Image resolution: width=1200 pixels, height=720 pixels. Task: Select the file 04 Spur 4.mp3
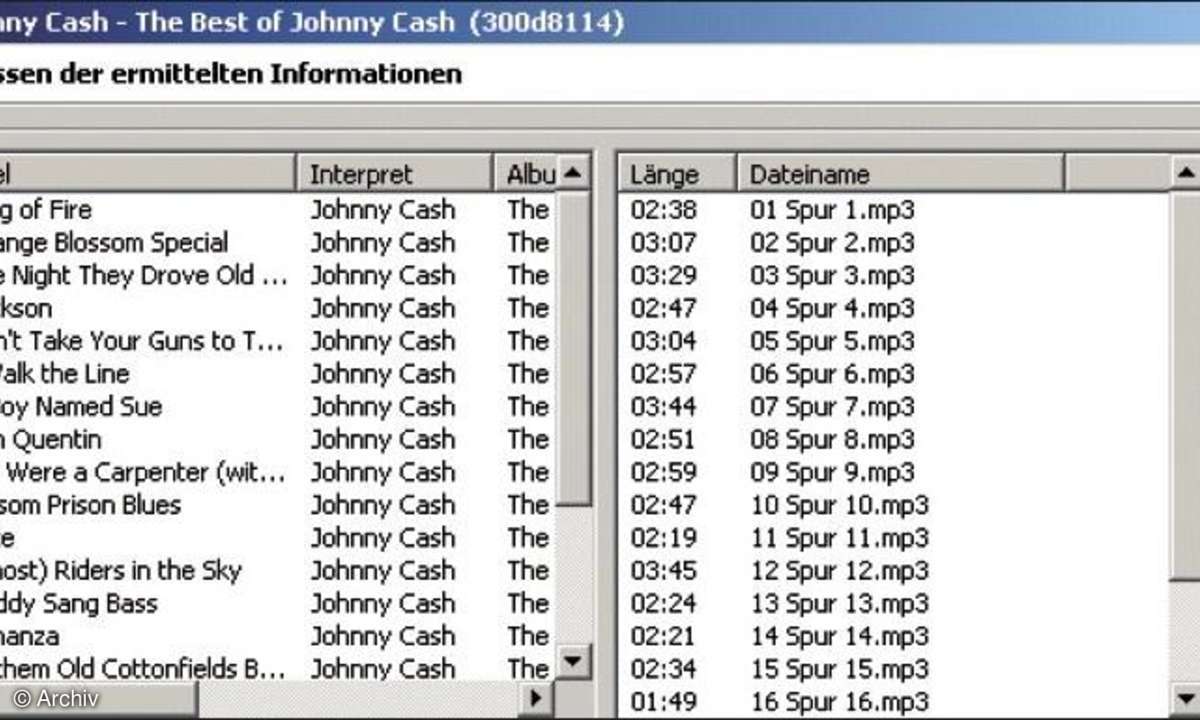[x=832, y=308]
